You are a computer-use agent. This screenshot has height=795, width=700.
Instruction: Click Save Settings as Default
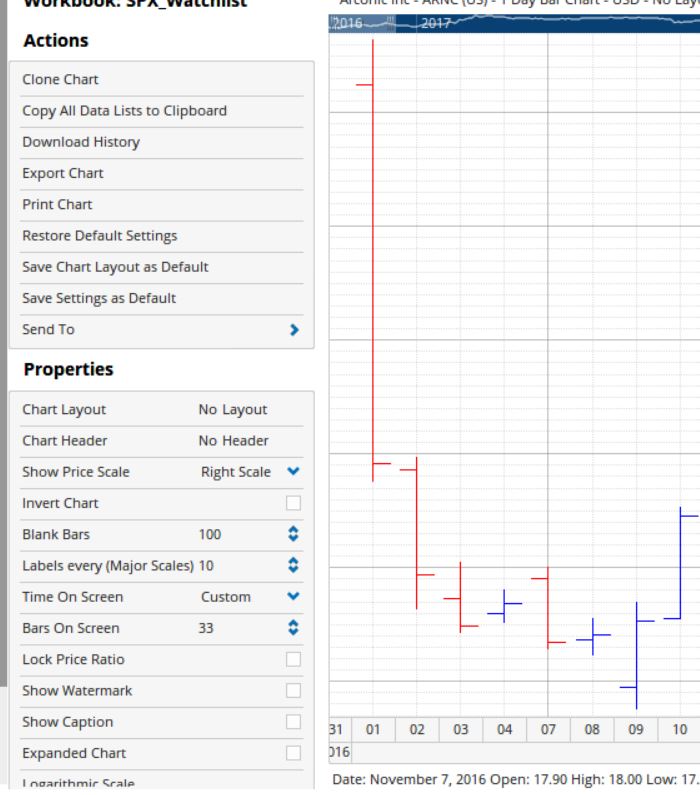click(161, 299)
